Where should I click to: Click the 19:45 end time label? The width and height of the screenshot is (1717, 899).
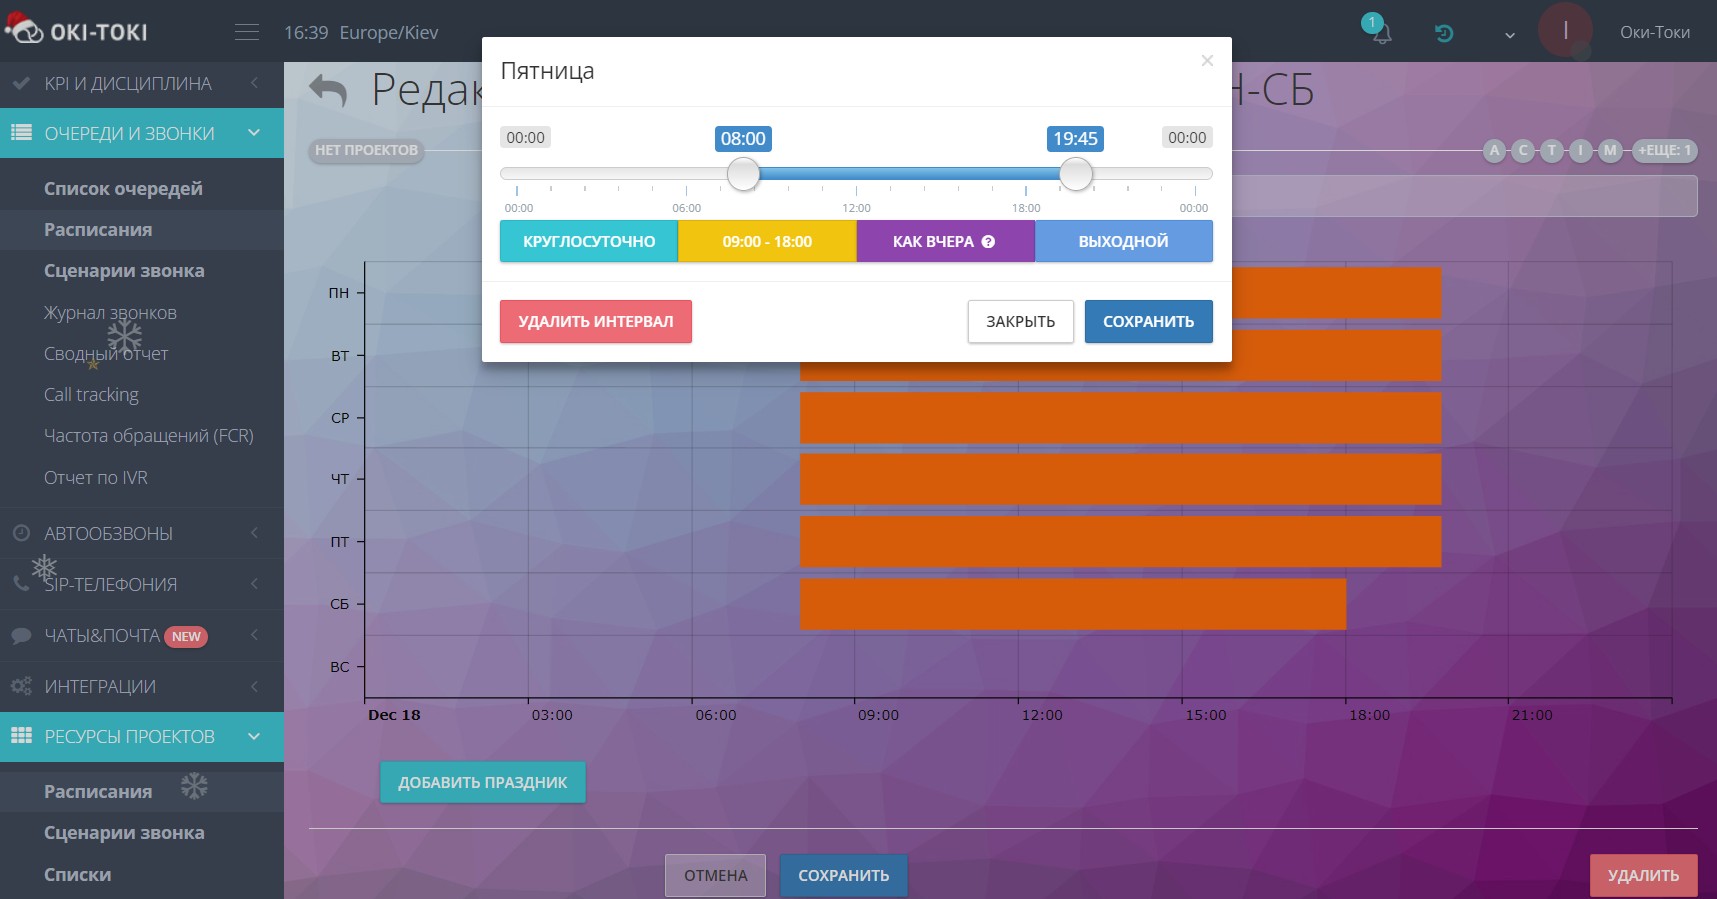1075,139
